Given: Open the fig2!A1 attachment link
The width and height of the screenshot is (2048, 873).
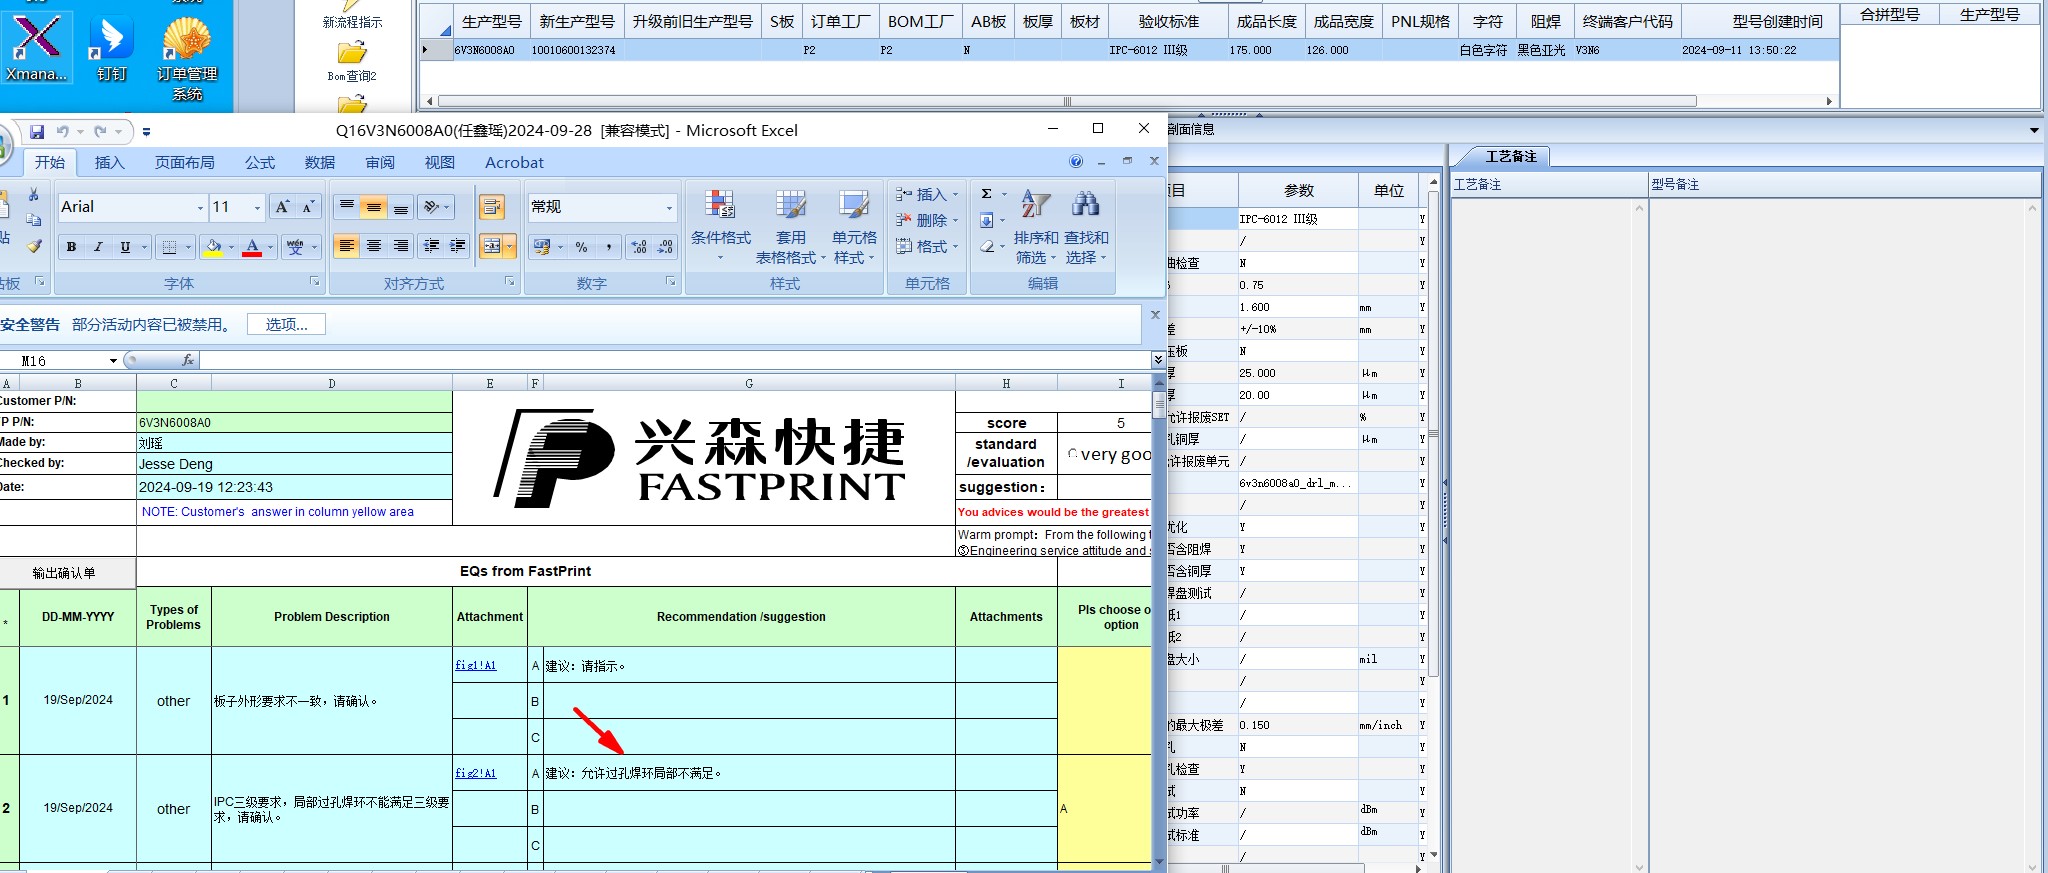Looking at the screenshot, I should pos(476,773).
